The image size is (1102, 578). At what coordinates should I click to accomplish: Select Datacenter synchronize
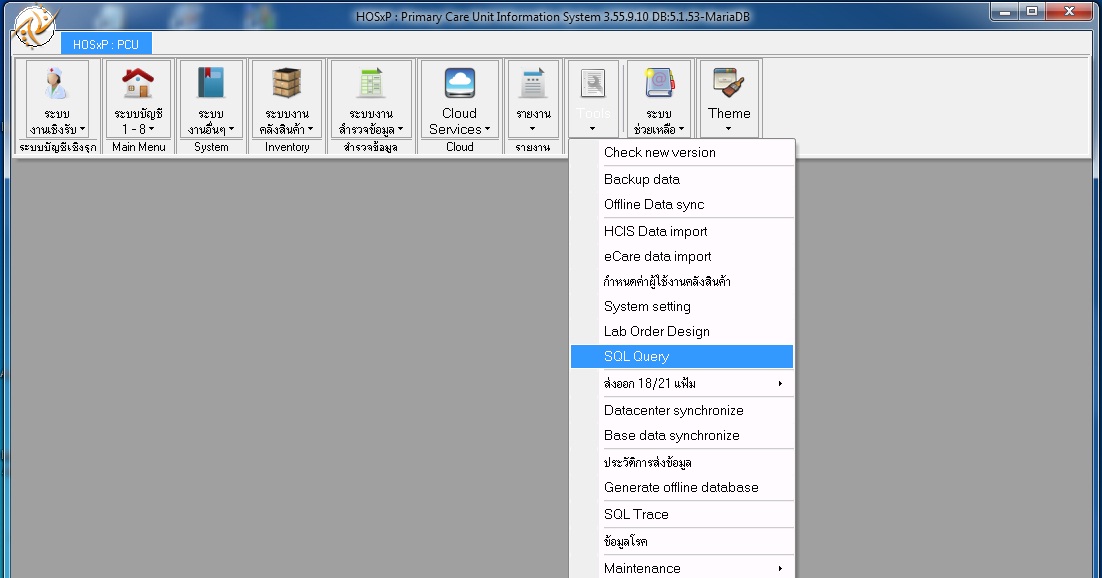pos(682,411)
